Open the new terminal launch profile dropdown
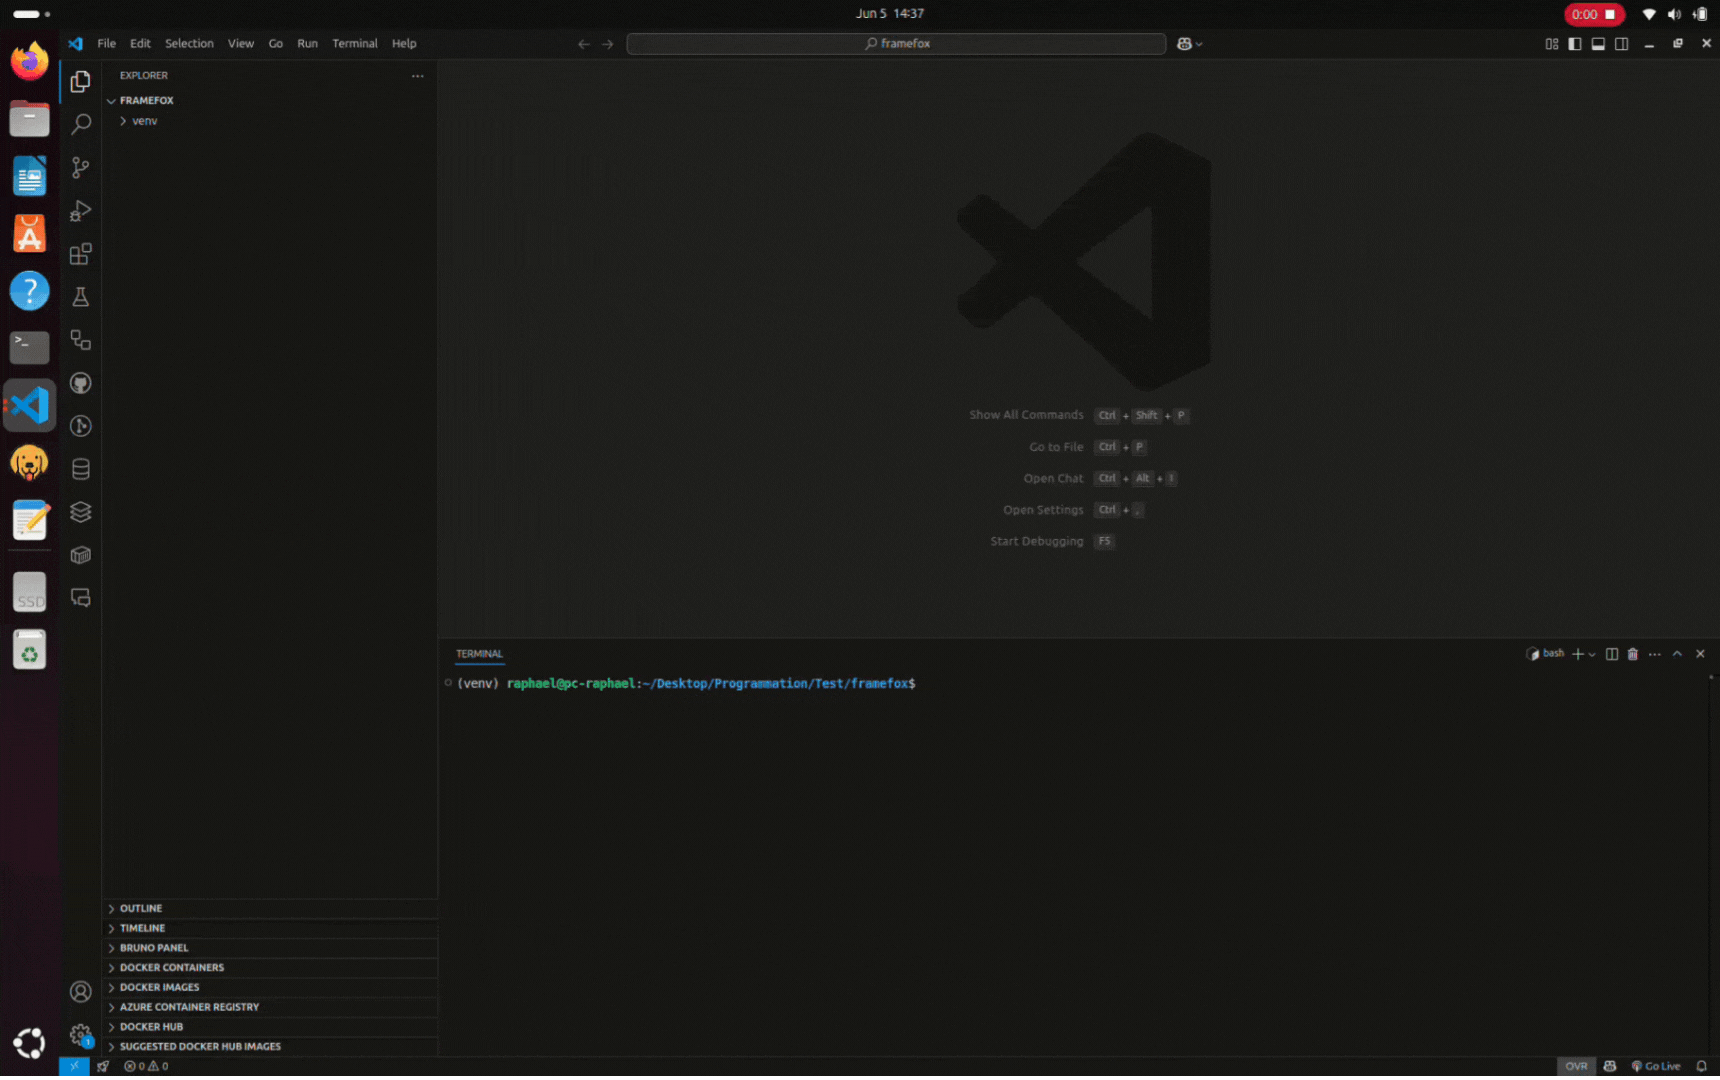 (1592, 654)
